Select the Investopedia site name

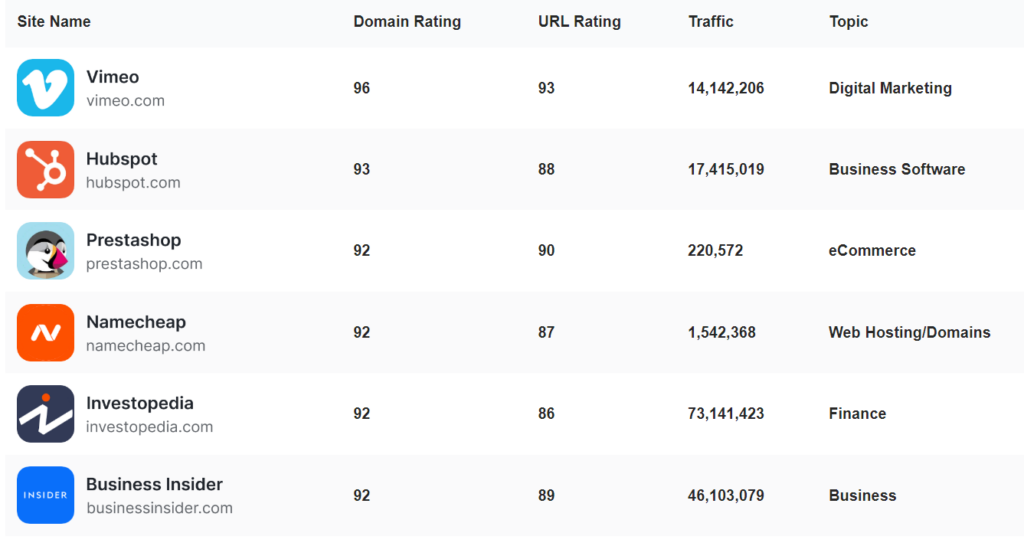(139, 403)
